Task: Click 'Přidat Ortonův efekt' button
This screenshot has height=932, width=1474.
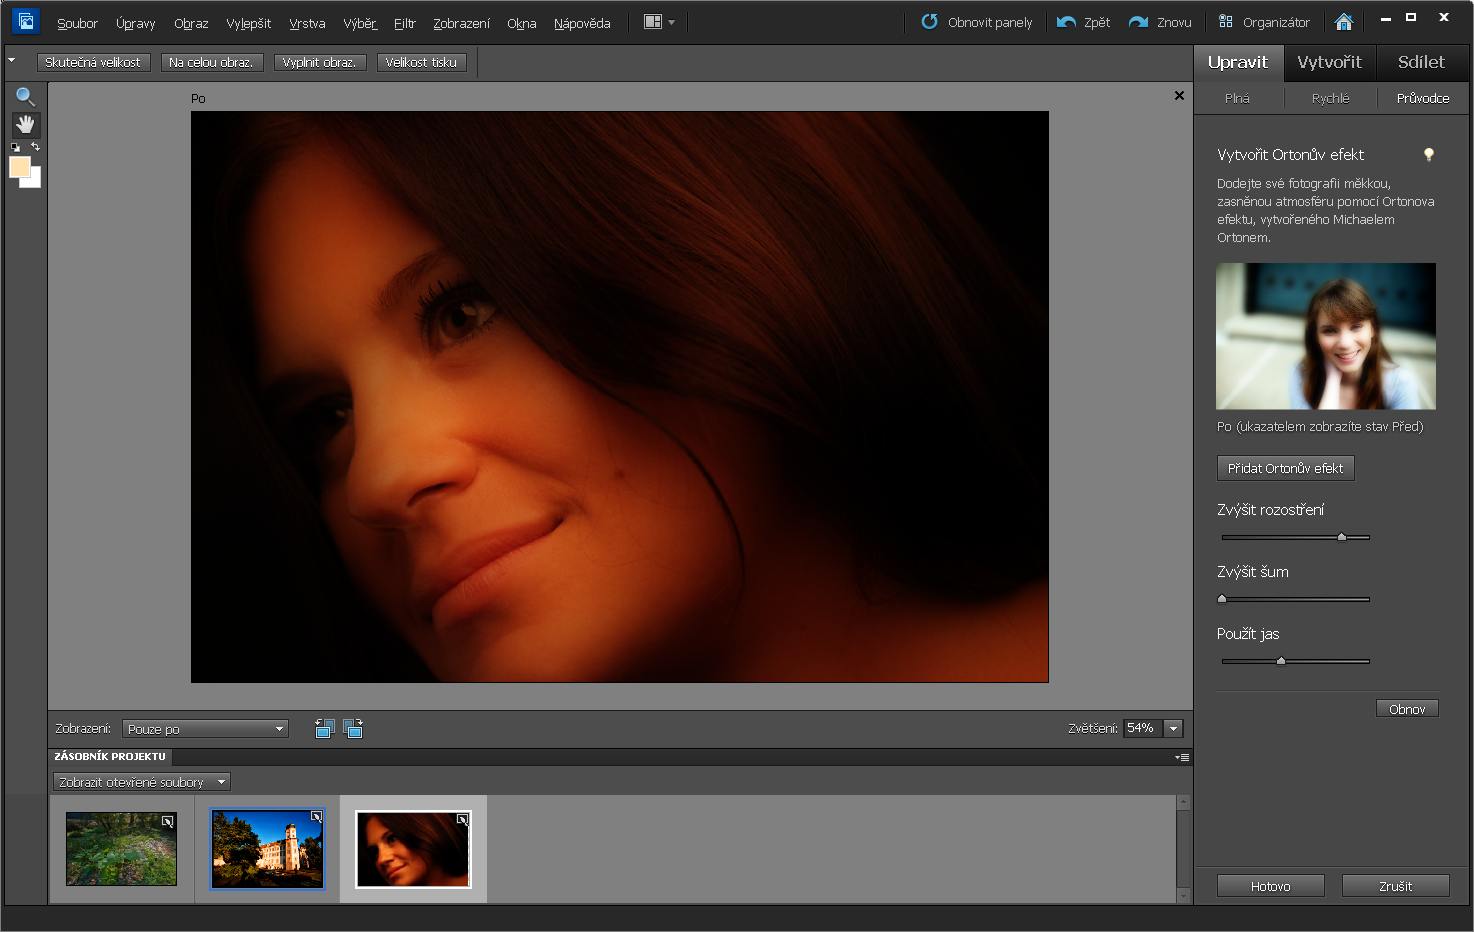Action: tap(1285, 468)
